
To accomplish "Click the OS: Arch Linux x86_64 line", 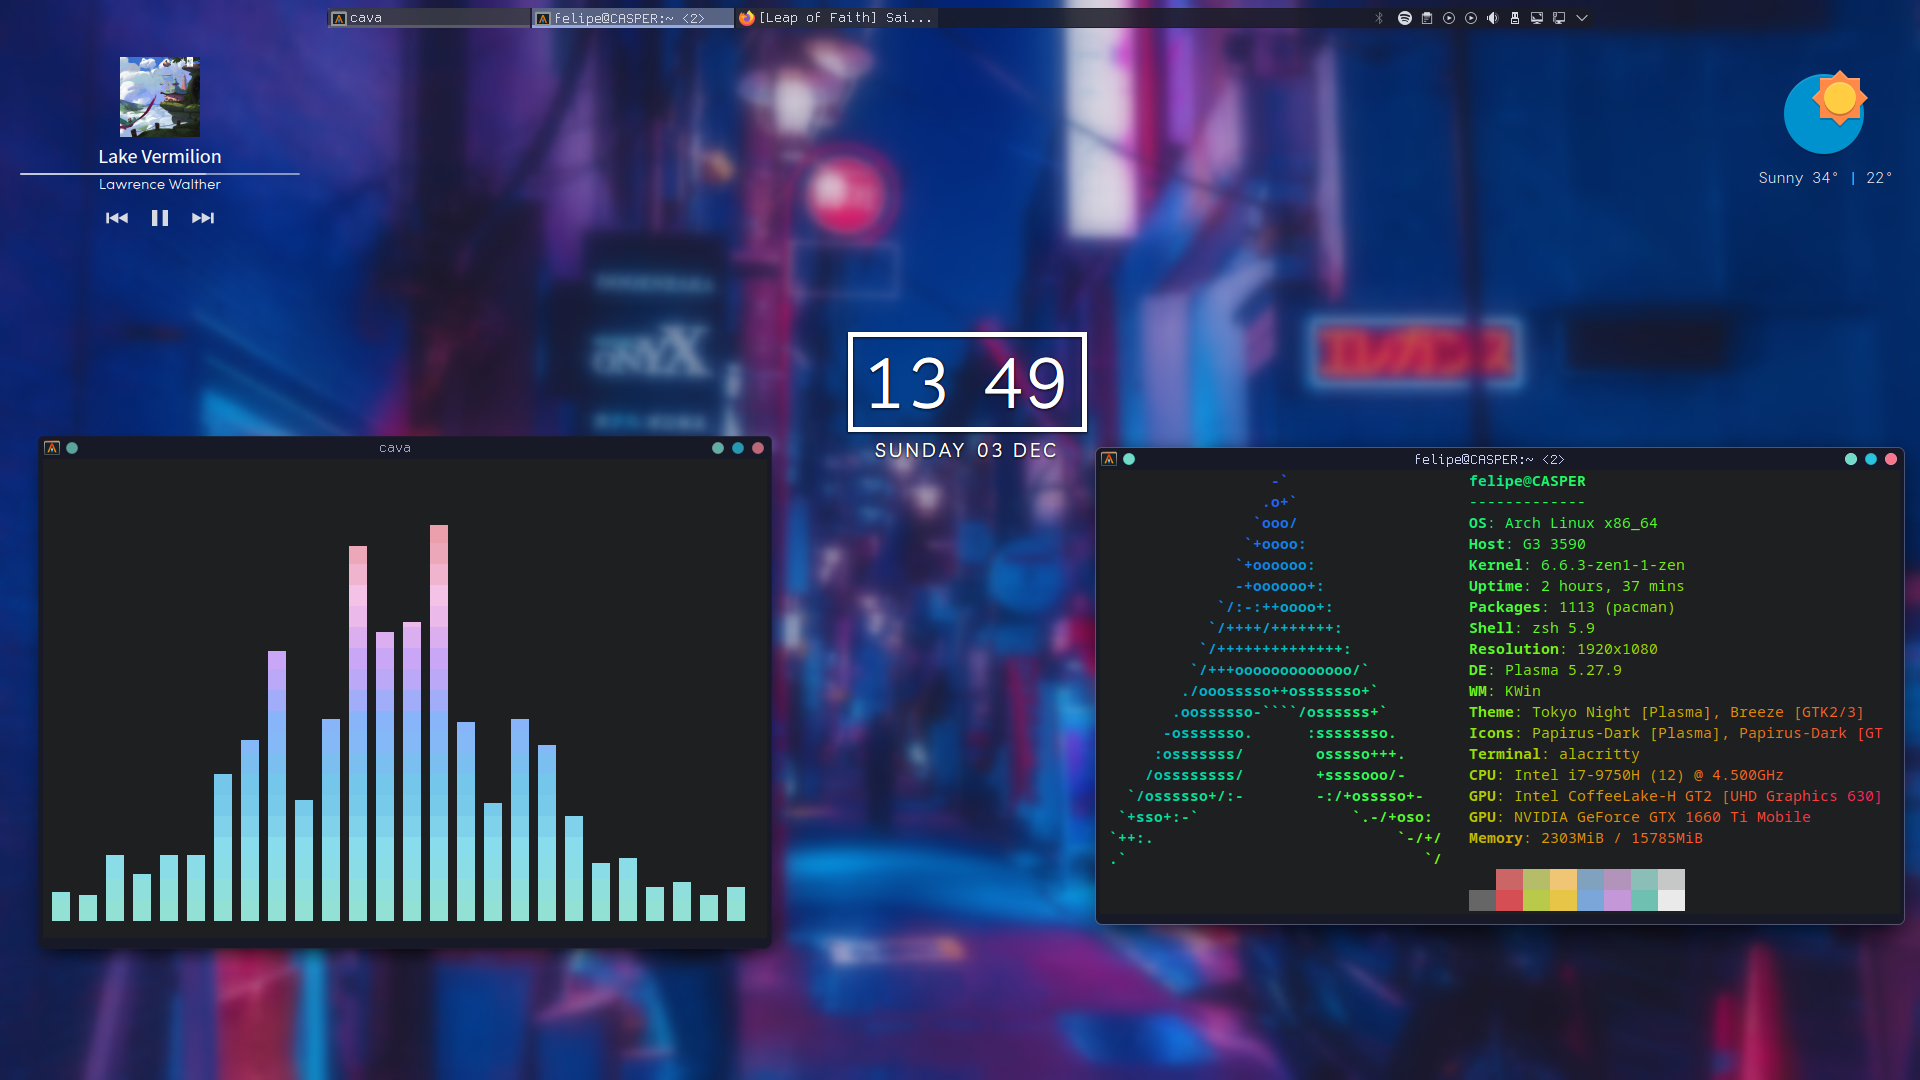I will [1563, 523].
